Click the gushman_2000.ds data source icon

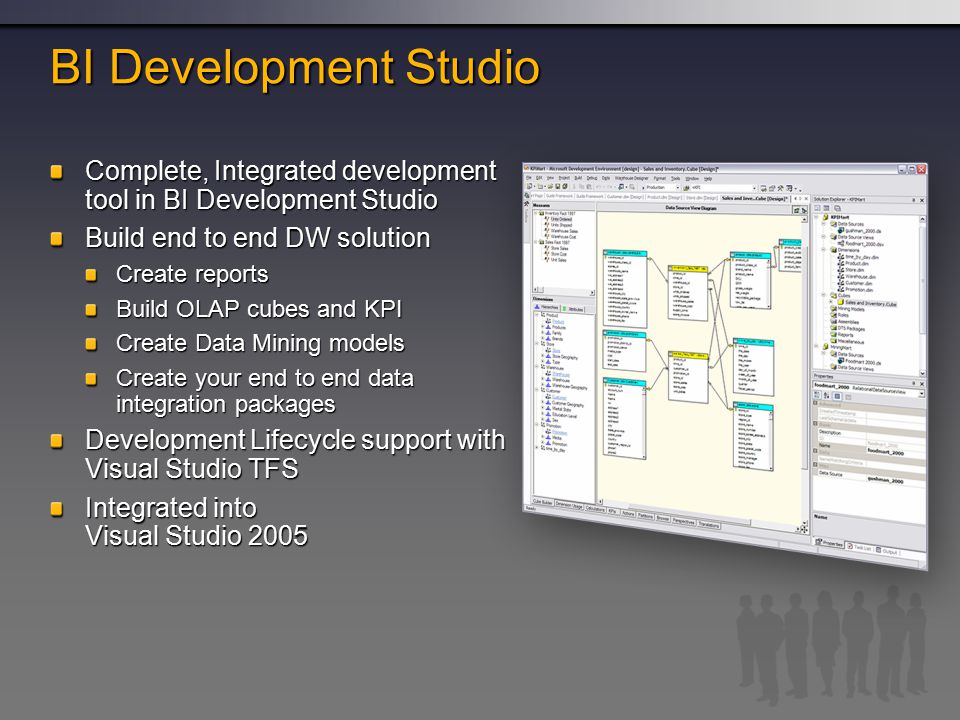841,230
